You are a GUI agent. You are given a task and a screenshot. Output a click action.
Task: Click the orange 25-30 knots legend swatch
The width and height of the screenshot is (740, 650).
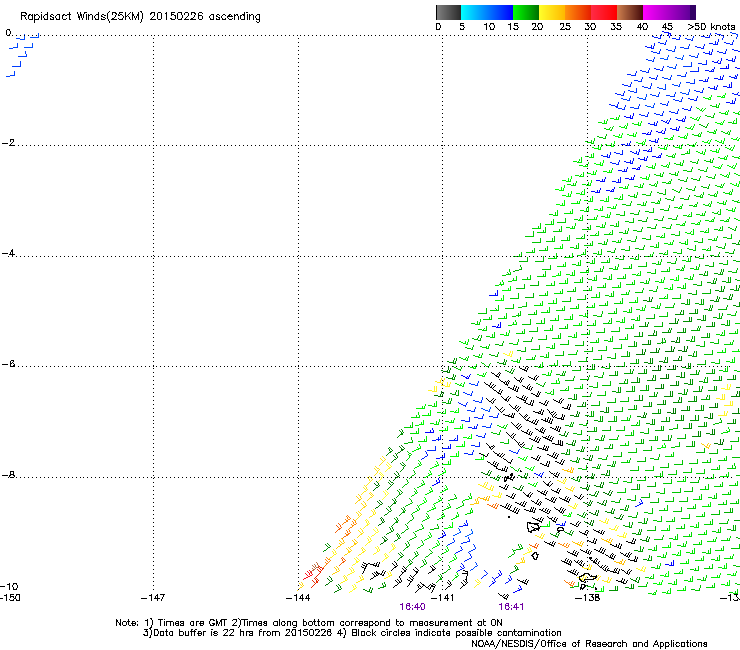coord(578,12)
